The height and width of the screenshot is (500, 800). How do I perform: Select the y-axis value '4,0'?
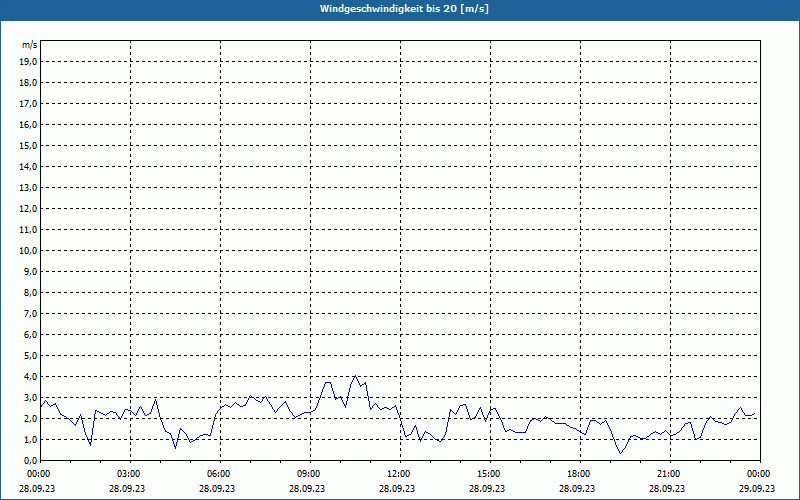click(31, 377)
